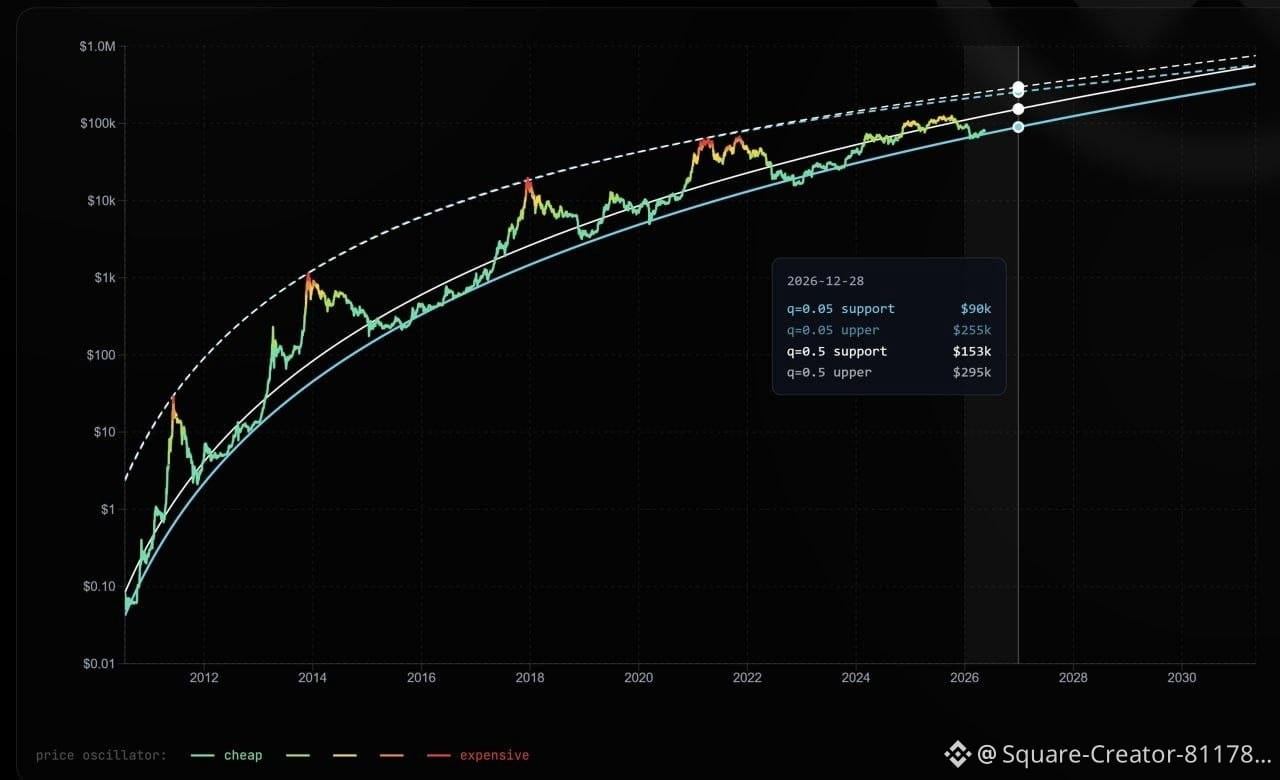Click the 'expensive' legend label
1280x780 pixels.
[494, 755]
